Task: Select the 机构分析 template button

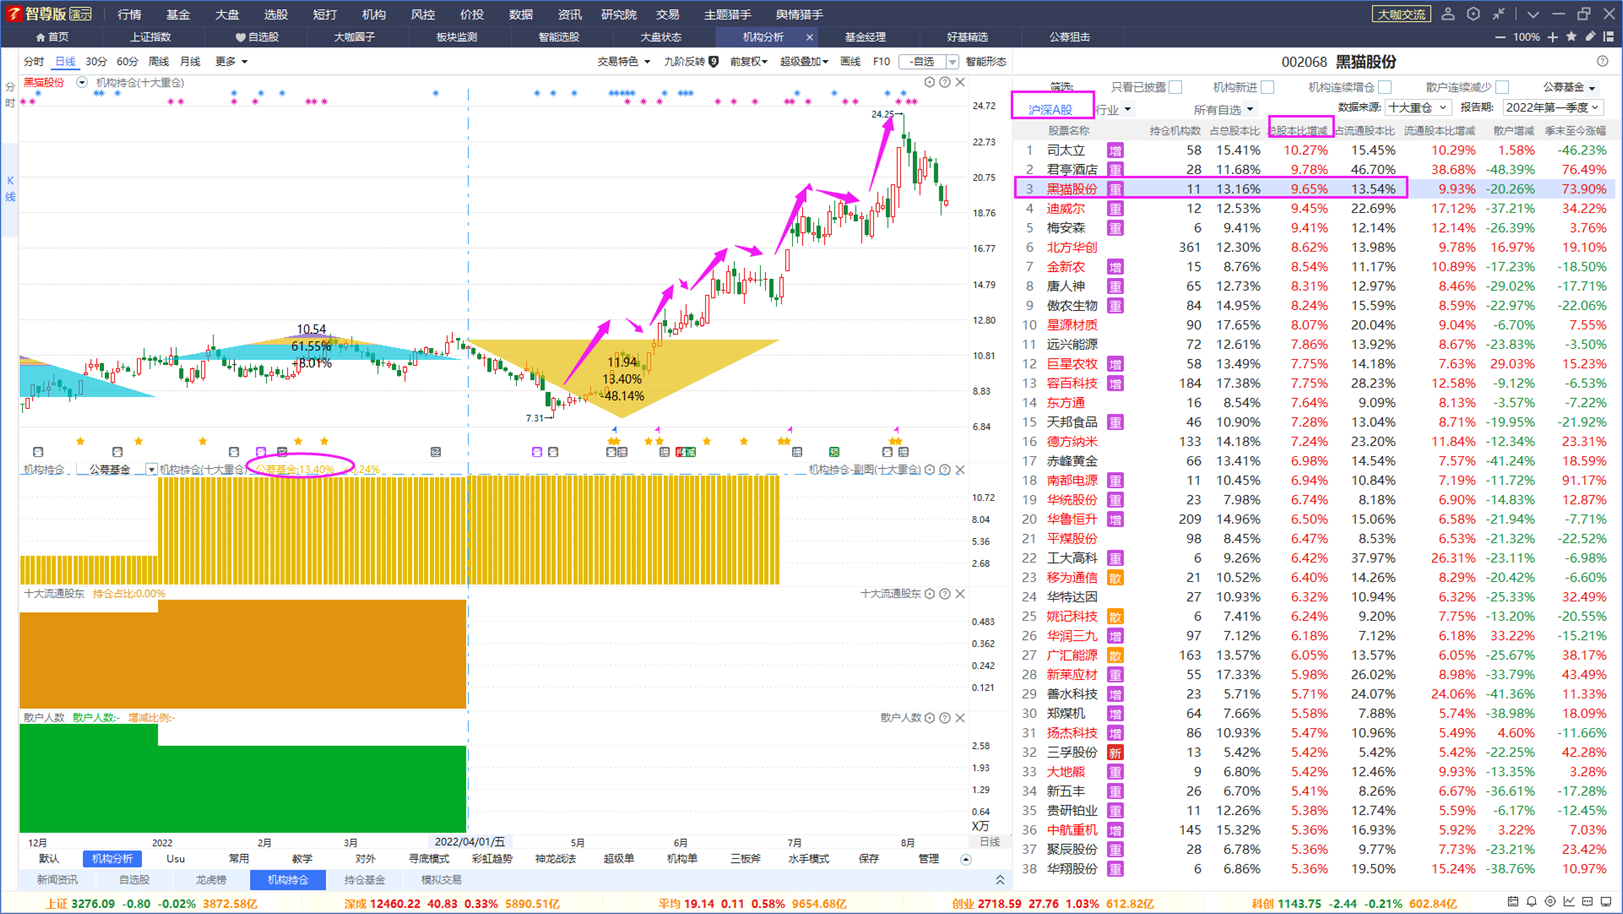Action: pos(112,859)
